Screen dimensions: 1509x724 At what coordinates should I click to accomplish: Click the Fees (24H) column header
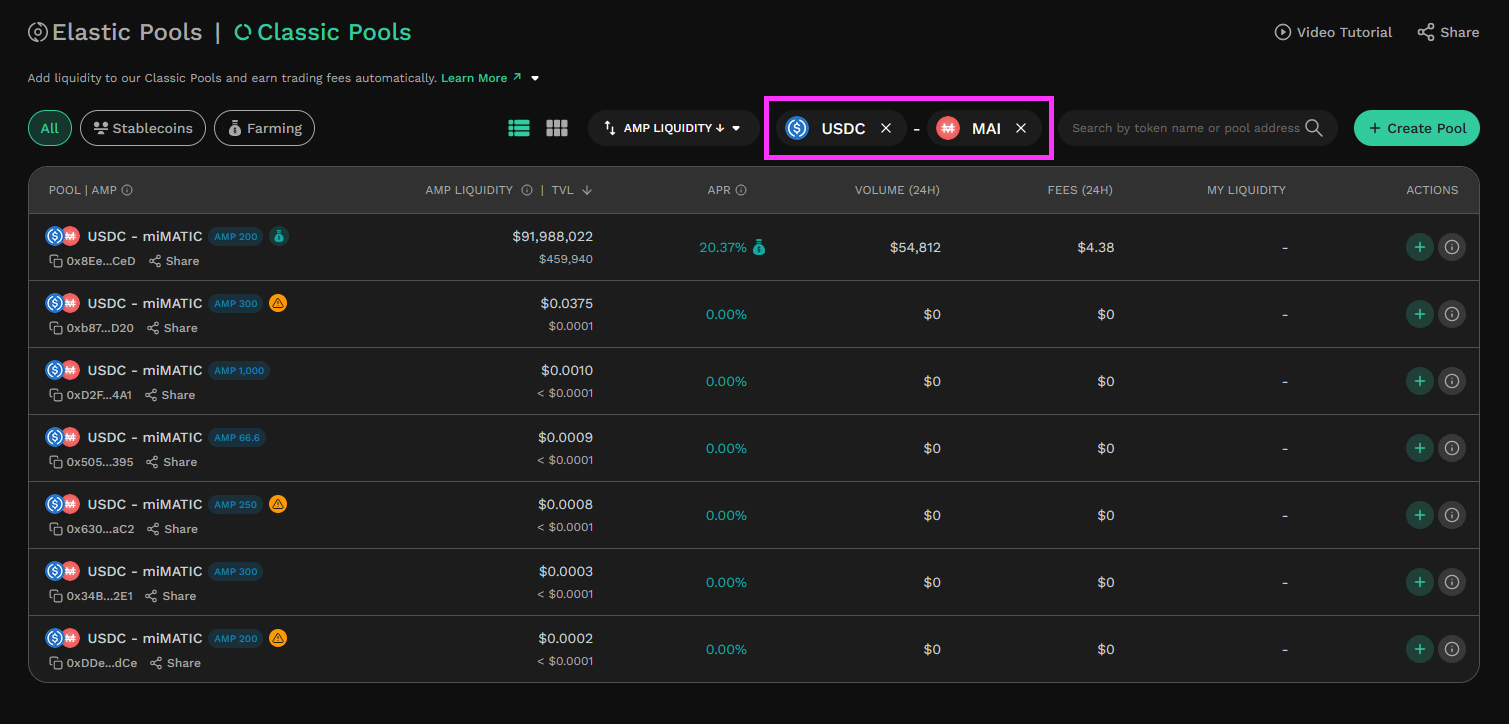1080,190
